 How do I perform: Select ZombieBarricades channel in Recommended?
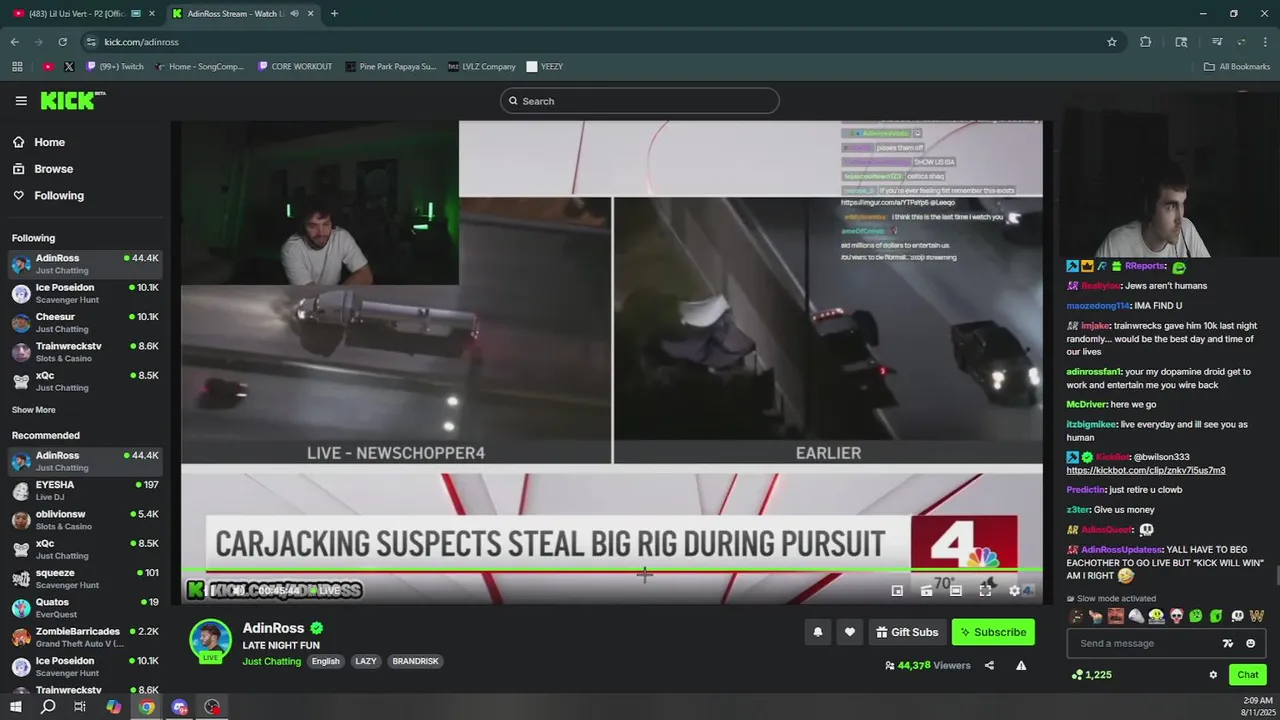click(85, 637)
